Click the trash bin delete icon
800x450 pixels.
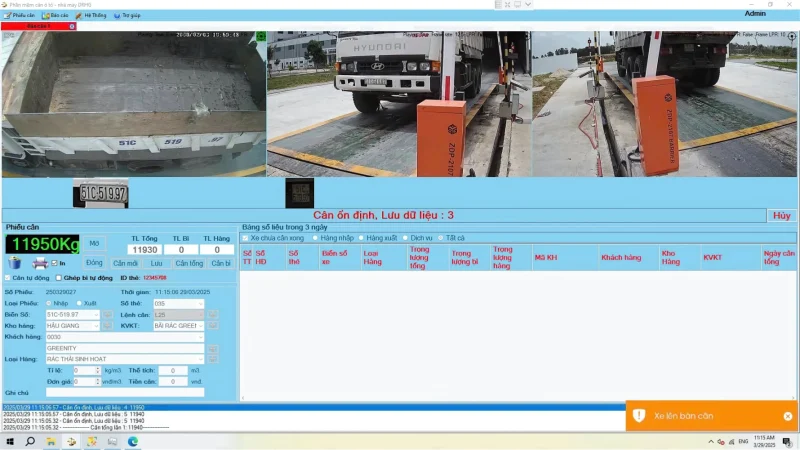pyautogui.click(x=14, y=263)
